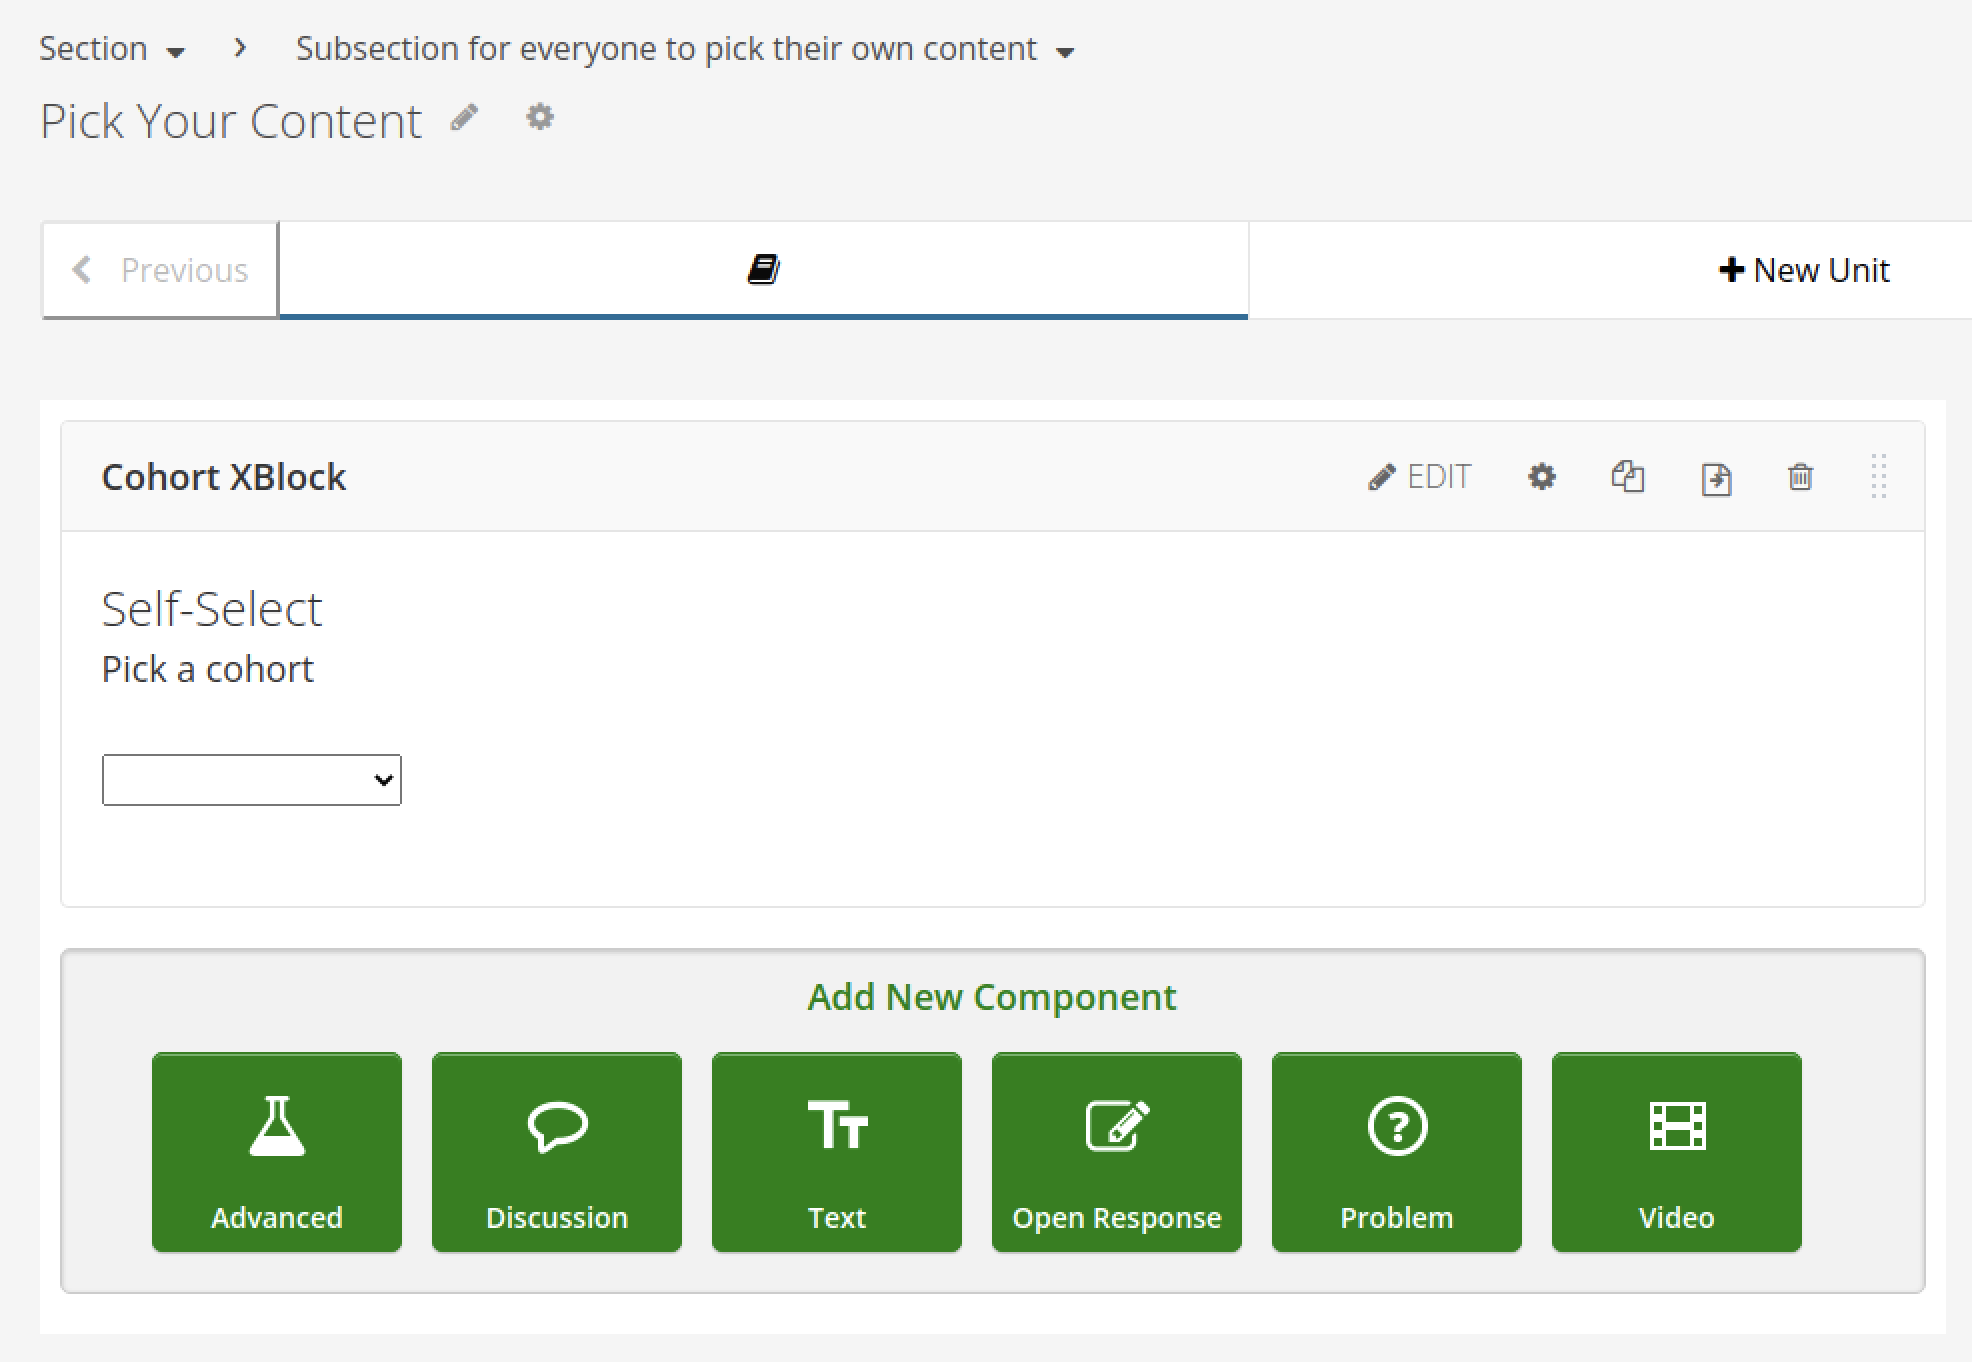Add a Discussion component
1972x1362 pixels.
coord(557,1152)
